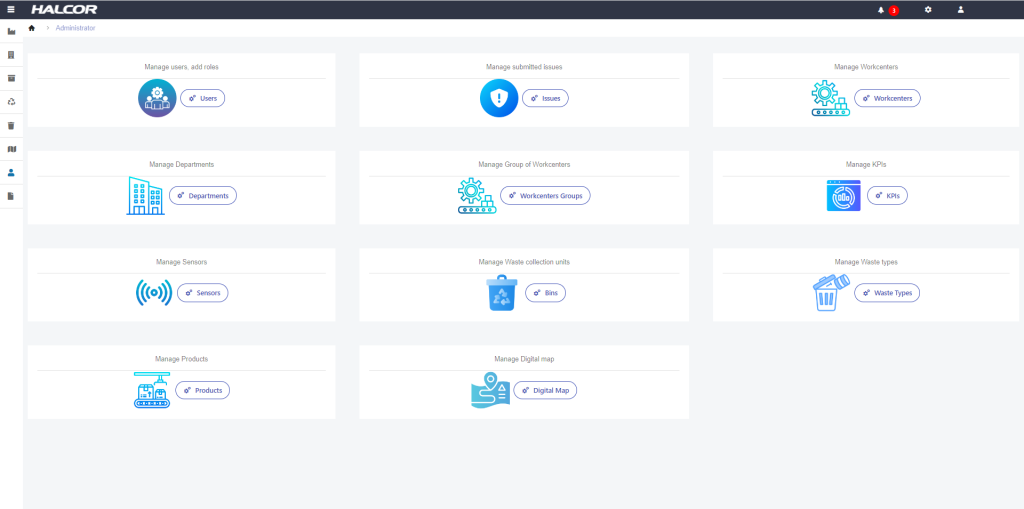Open the trash bin icon in the sidebar
The image size is (1024, 509).
coord(11,125)
